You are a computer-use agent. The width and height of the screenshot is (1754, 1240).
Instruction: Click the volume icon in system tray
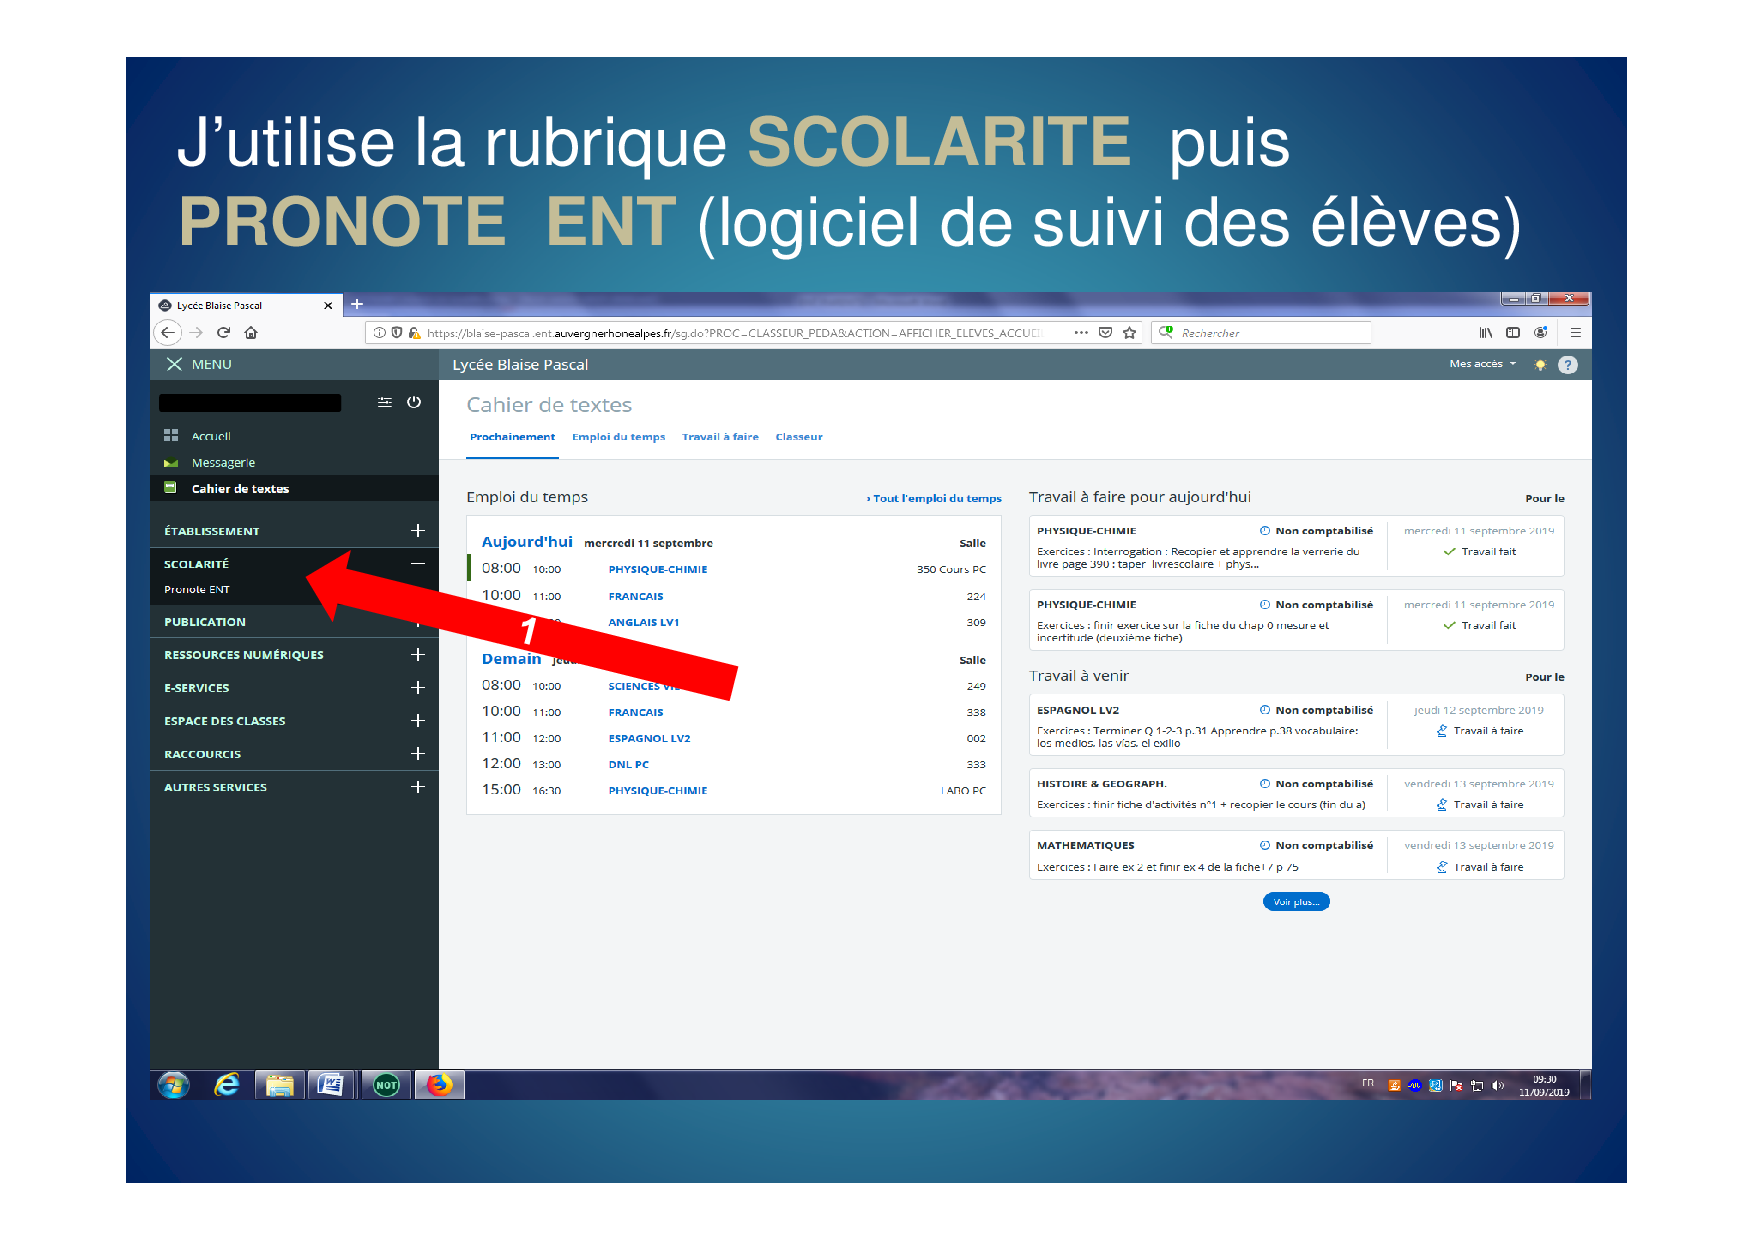click(1498, 1085)
